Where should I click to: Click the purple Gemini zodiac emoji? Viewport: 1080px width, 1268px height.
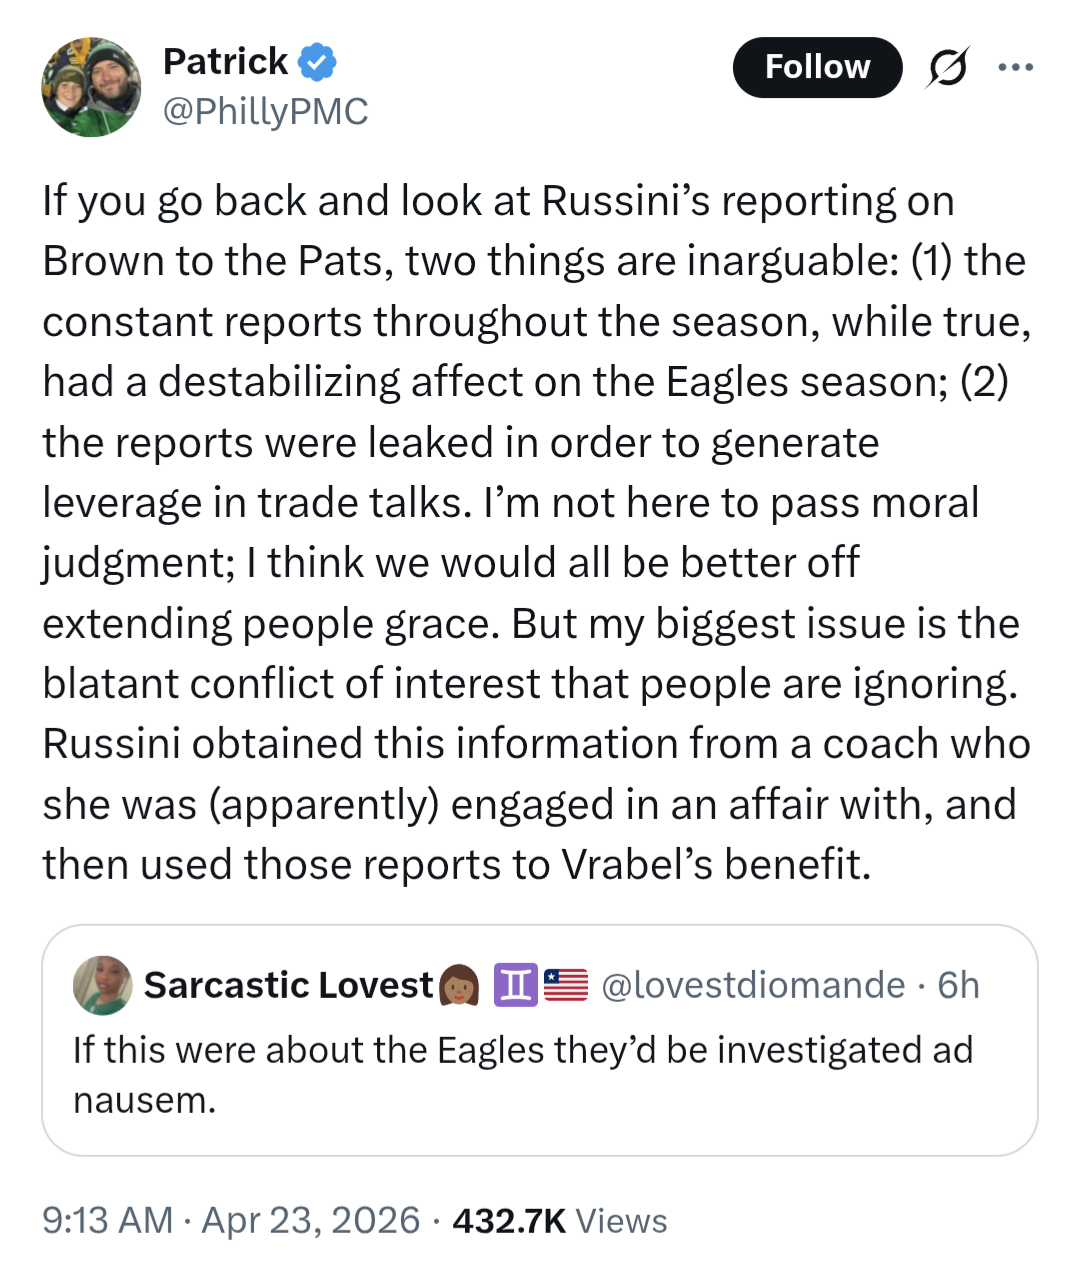pyautogui.click(x=516, y=985)
